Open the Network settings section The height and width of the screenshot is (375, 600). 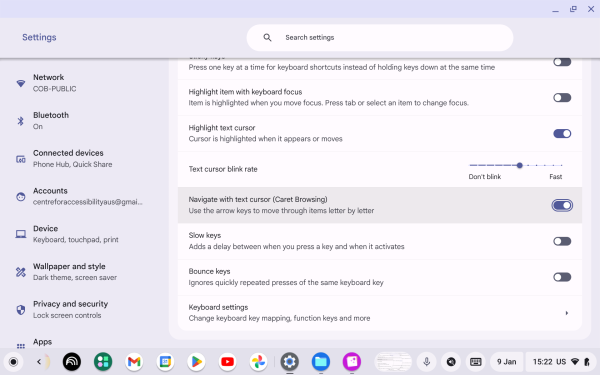point(84,83)
